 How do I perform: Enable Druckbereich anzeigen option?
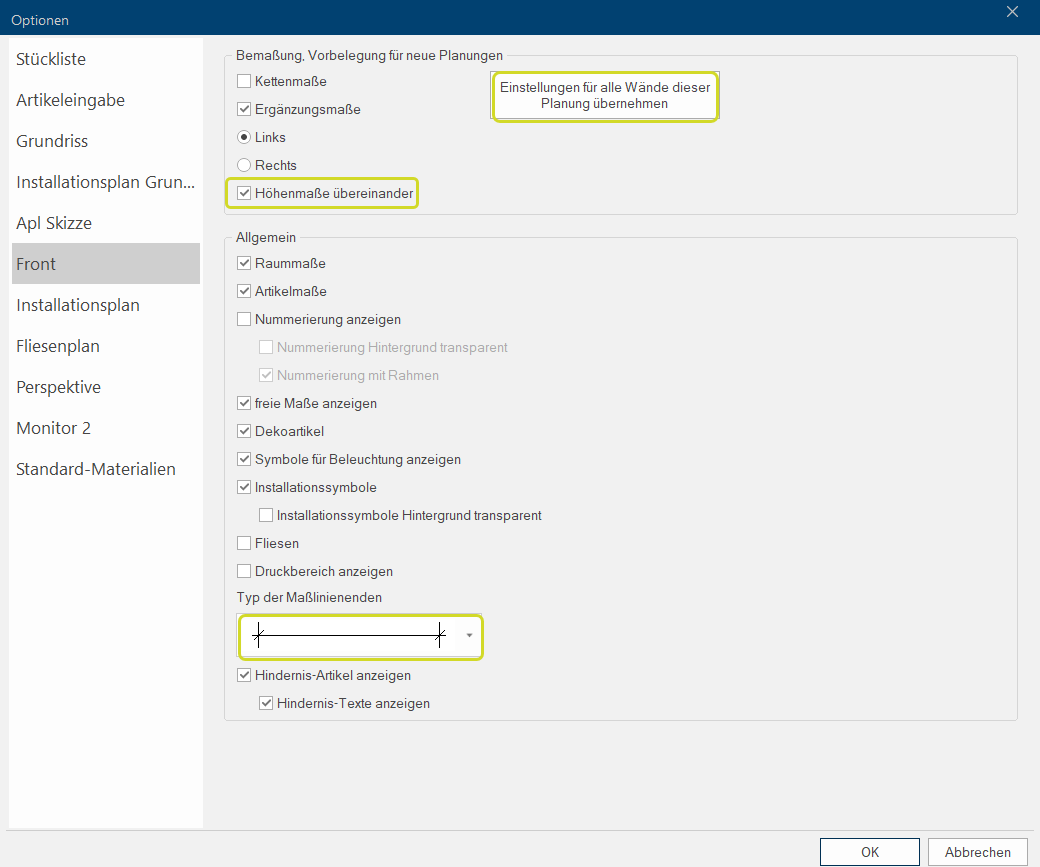pyautogui.click(x=244, y=572)
